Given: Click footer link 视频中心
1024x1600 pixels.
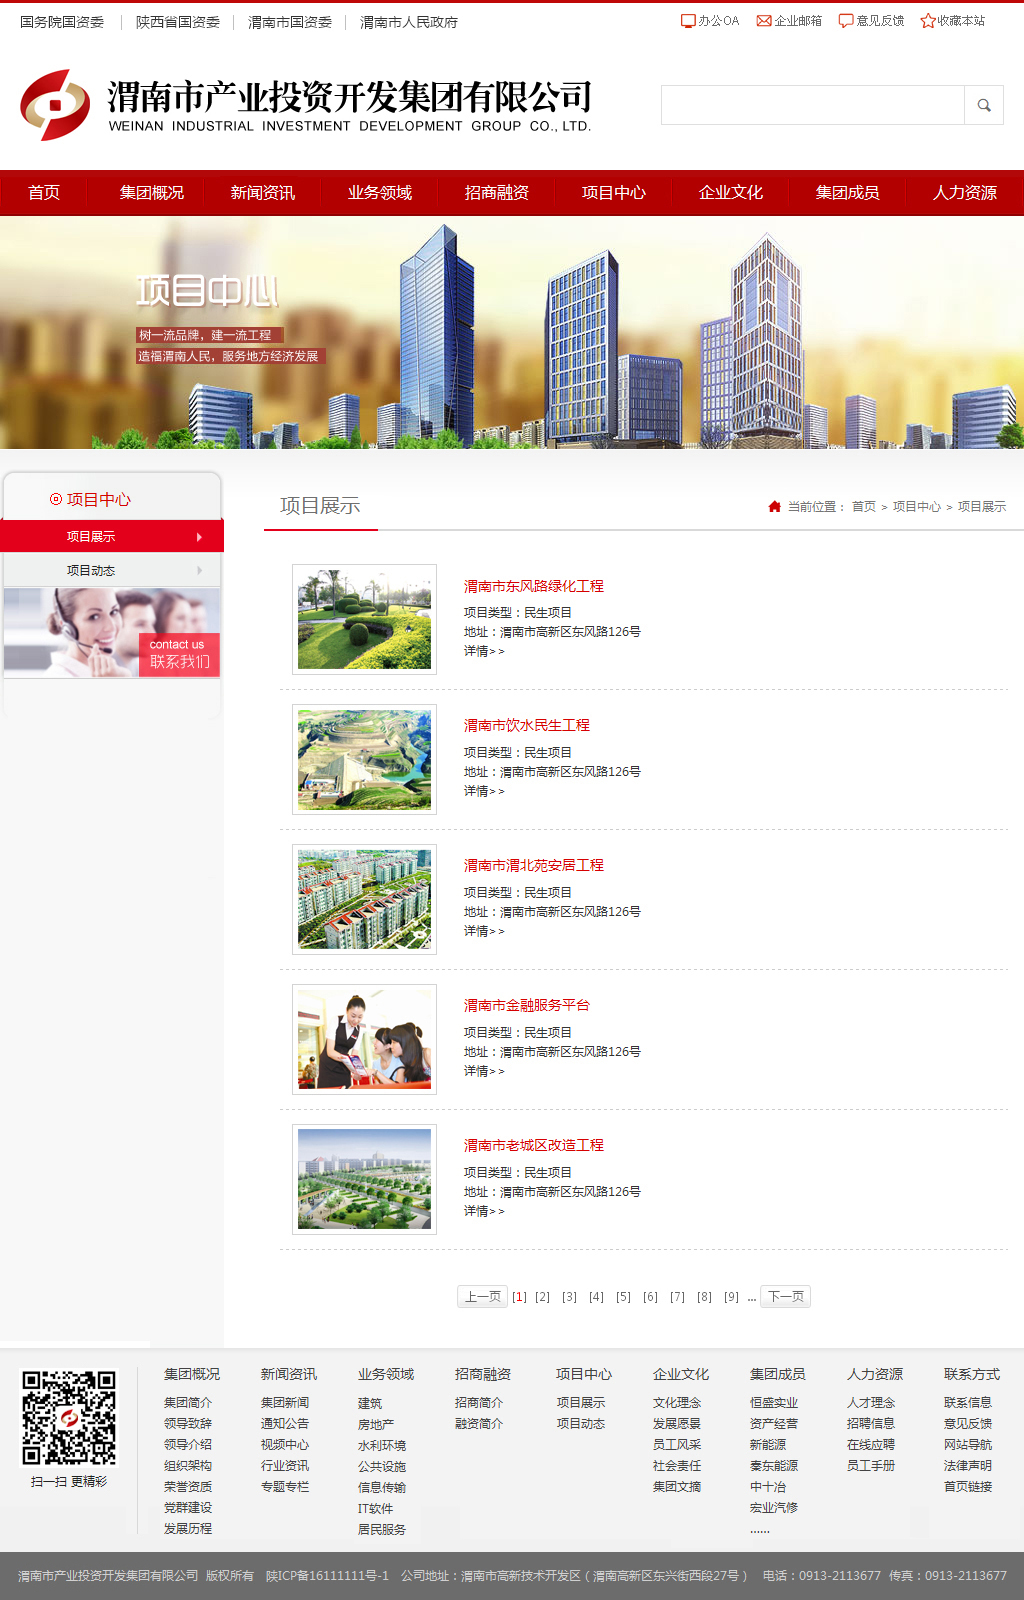Looking at the screenshot, I should (x=285, y=1445).
